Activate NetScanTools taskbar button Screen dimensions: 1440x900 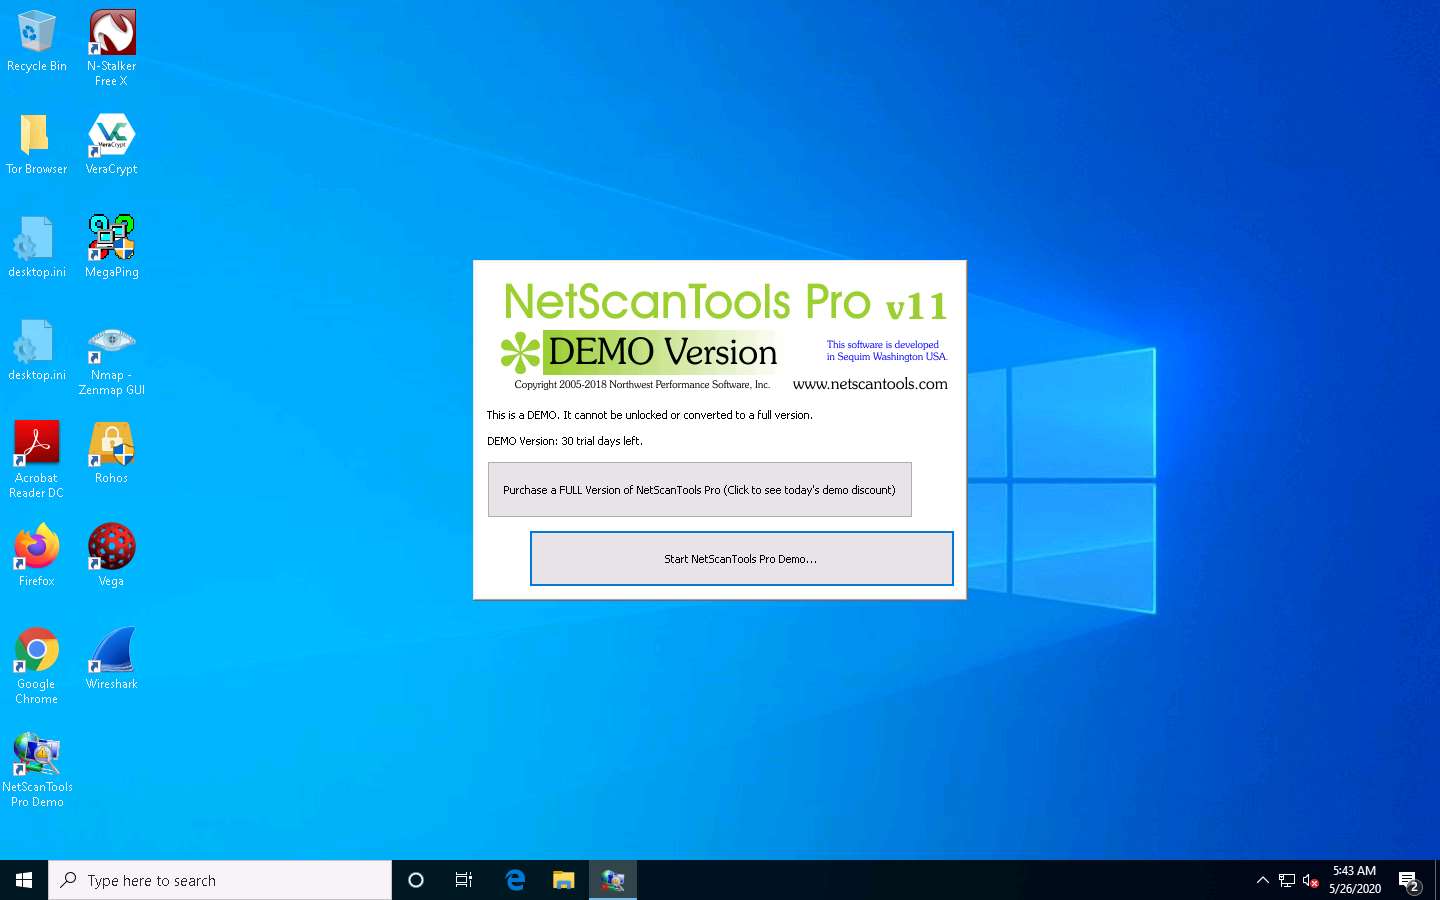(x=613, y=880)
